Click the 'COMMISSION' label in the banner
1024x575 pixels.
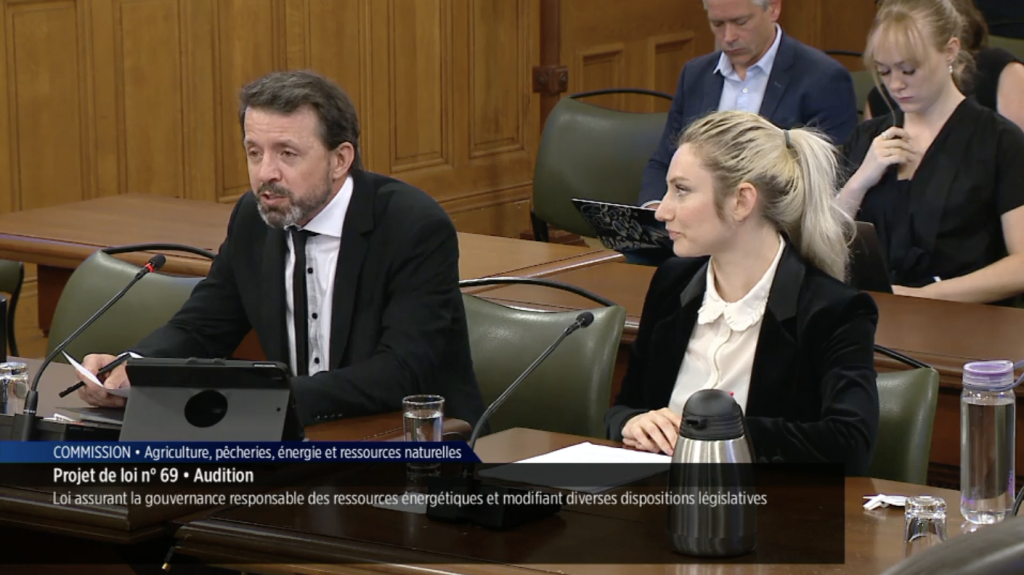pos(91,452)
